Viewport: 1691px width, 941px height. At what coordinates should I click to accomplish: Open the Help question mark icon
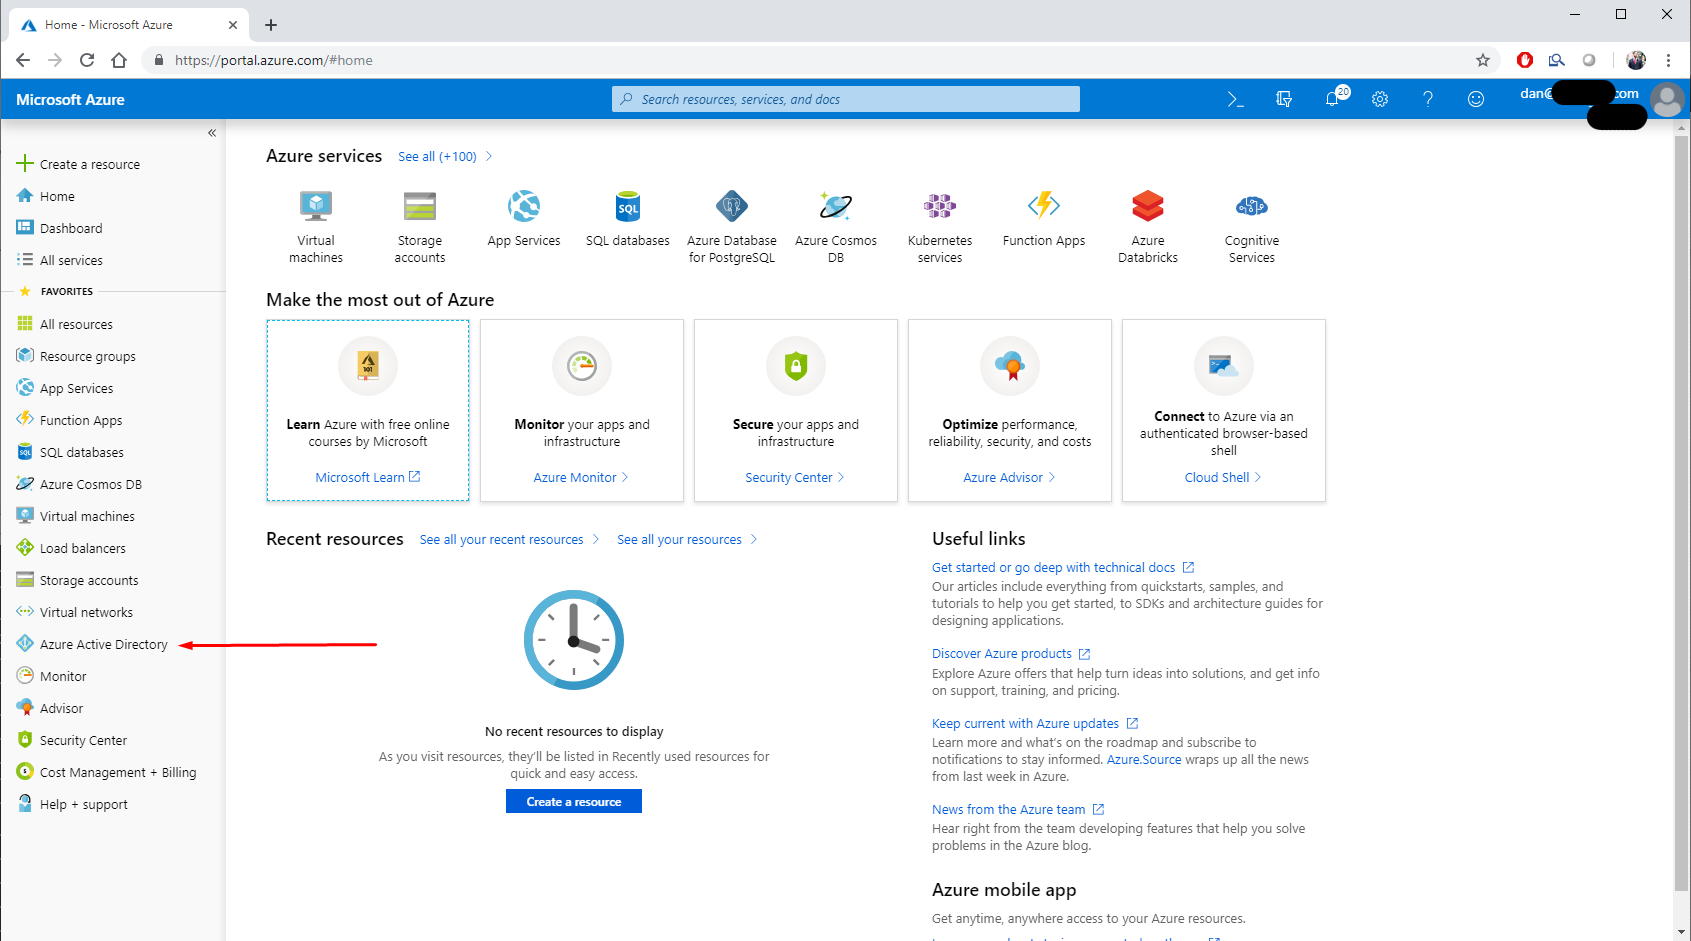1428,99
